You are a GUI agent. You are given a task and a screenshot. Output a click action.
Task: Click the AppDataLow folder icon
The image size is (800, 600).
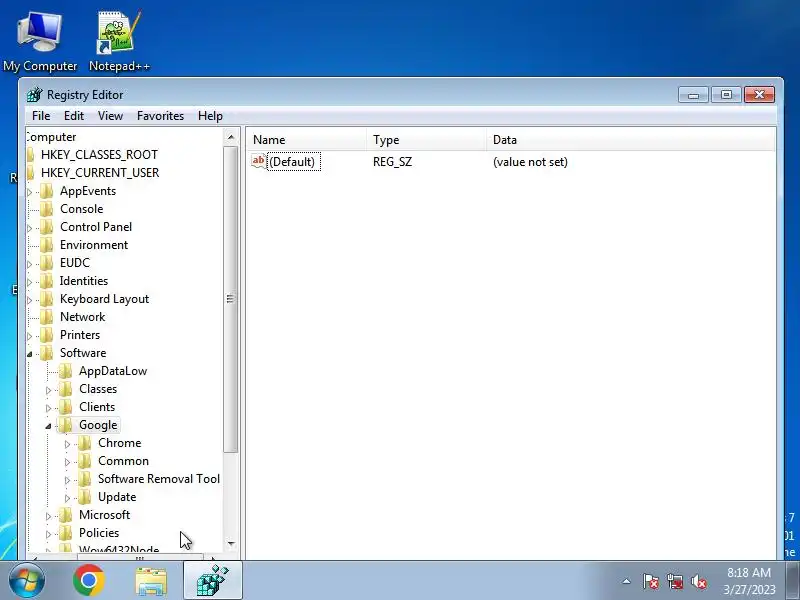click(65, 371)
